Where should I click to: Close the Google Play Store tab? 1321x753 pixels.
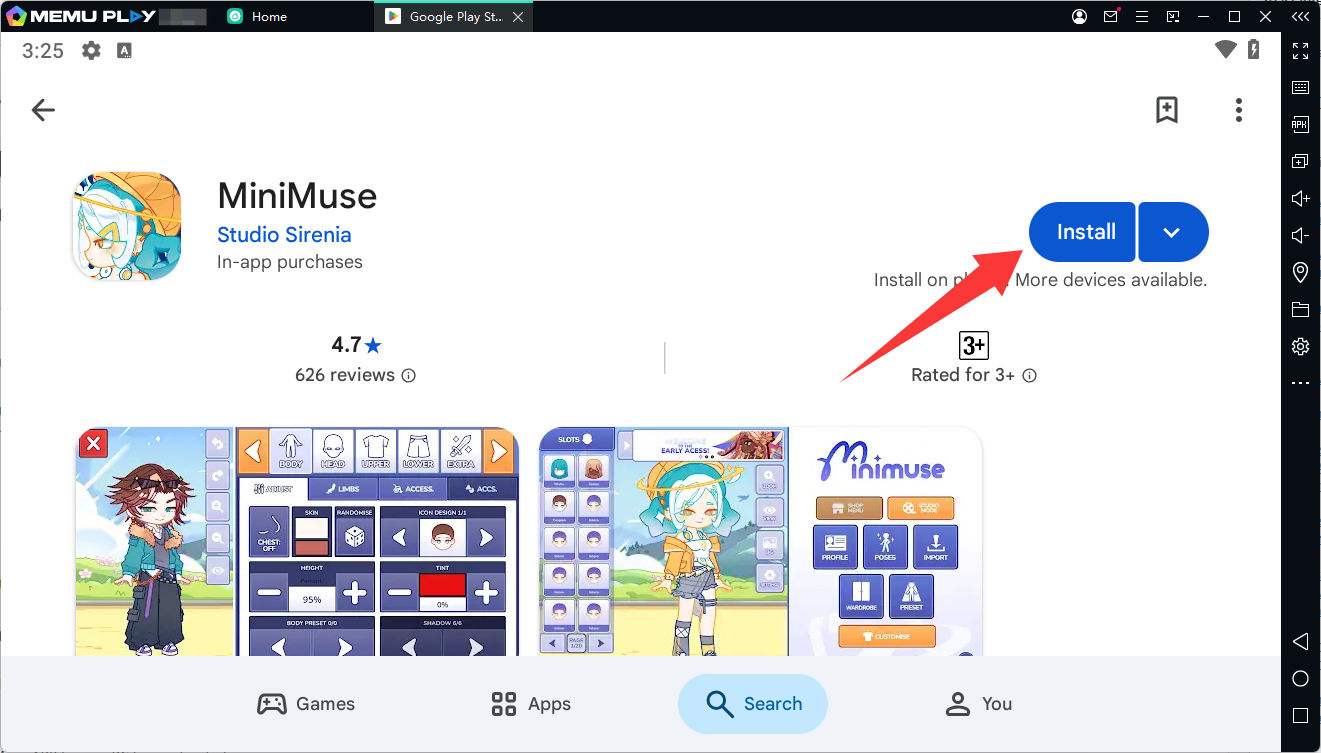tap(520, 16)
